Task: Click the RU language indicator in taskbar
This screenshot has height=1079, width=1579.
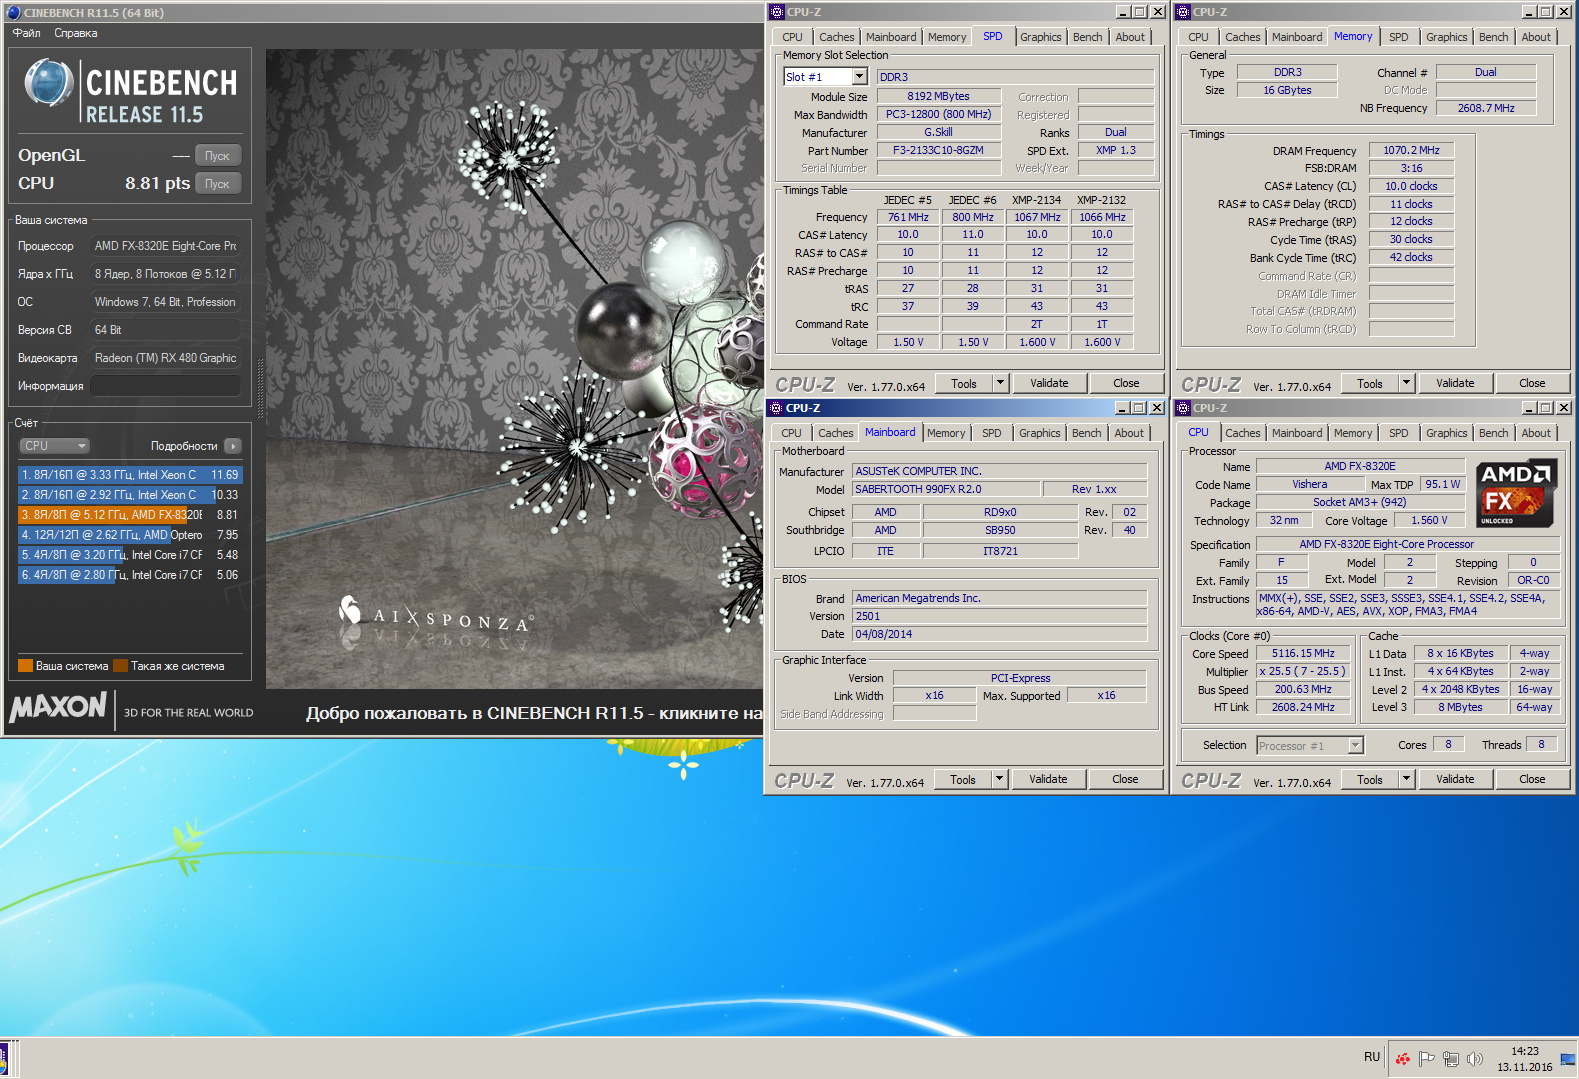Action: (x=1372, y=1057)
